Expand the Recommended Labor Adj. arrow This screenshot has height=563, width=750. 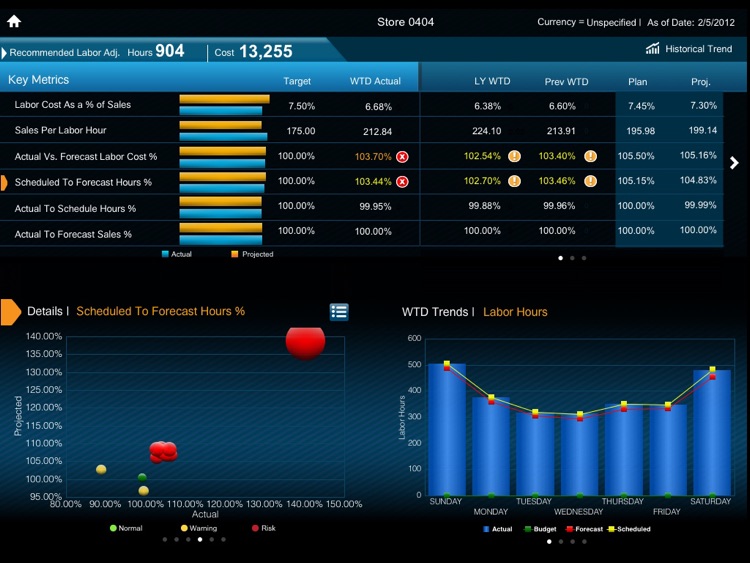pyautogui.click(x=4, y=52)
